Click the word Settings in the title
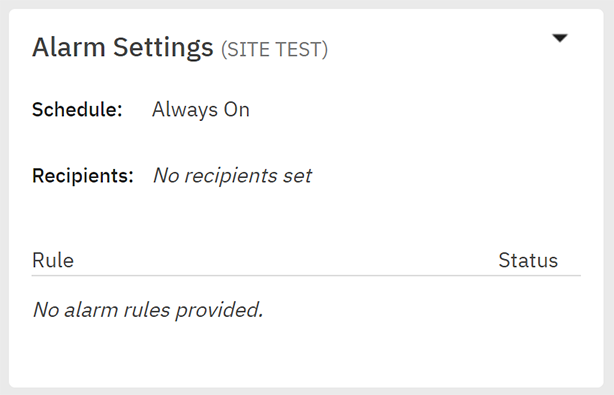Screen dimensions: 614x395 click(x=163, y=49)
